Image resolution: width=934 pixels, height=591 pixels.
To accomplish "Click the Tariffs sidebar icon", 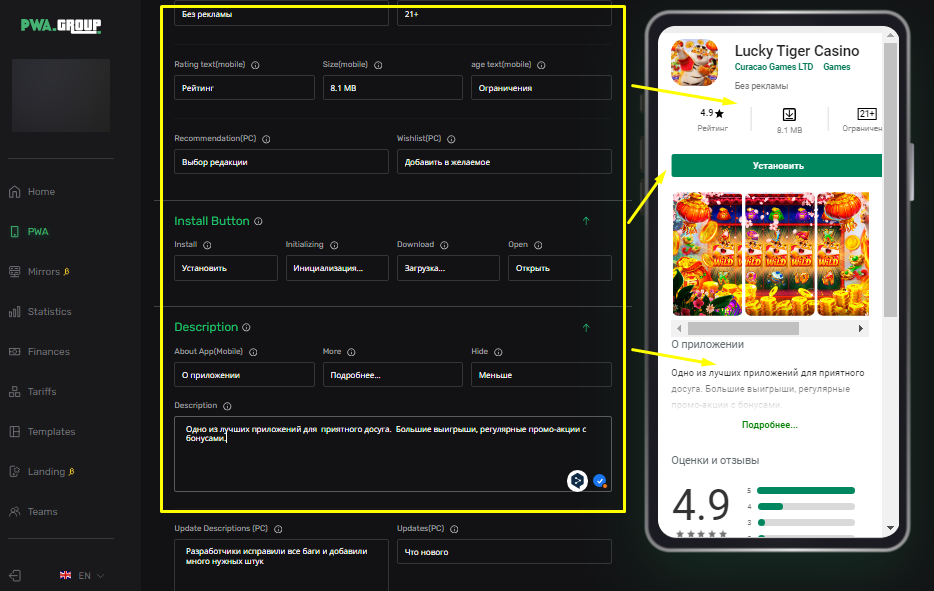I will pos(15,391).
